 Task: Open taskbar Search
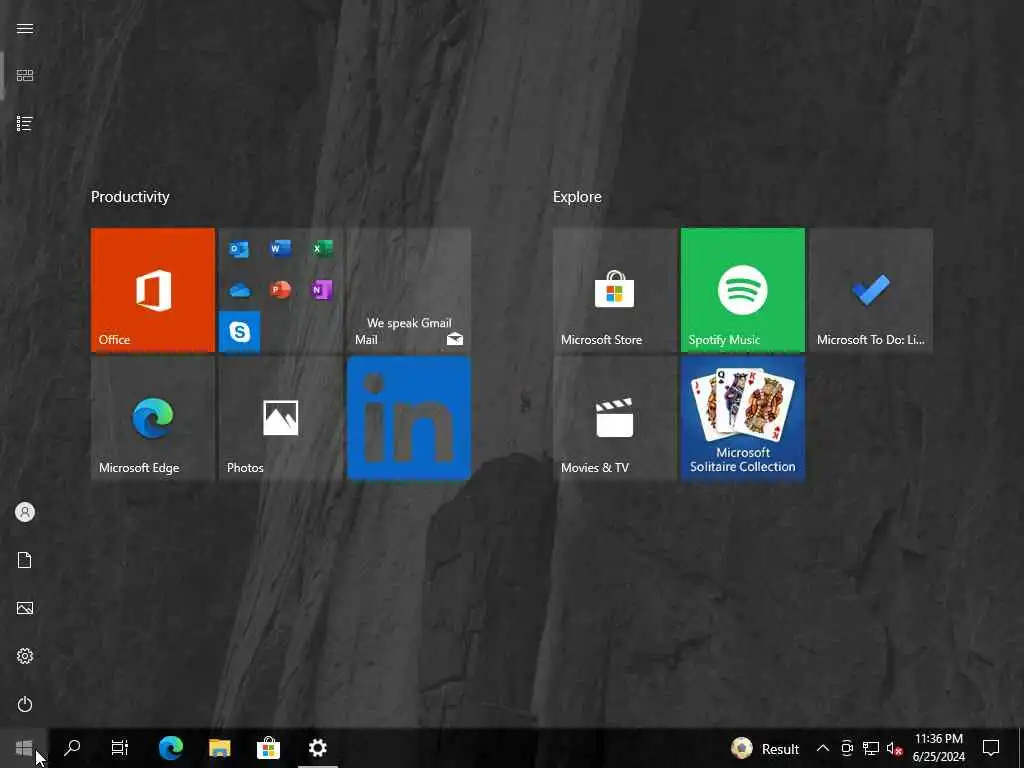coord(72,748)
